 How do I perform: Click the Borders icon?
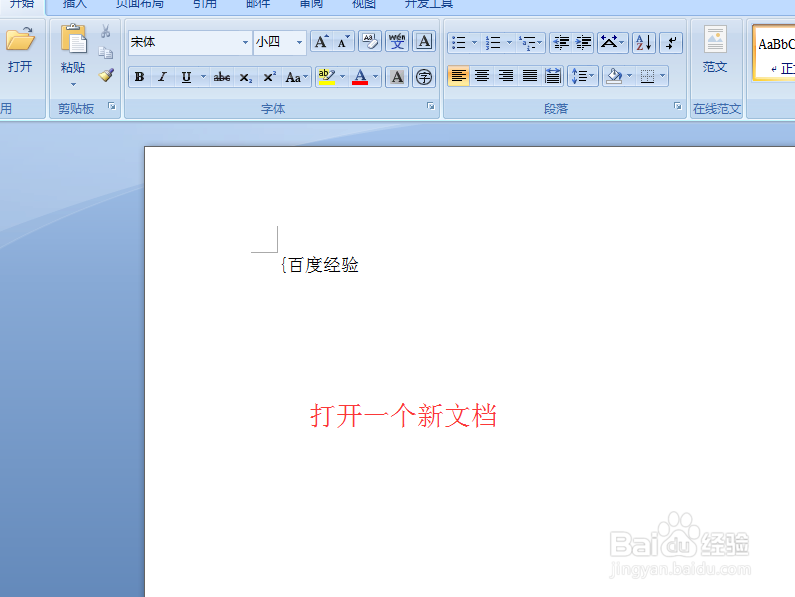(x=647, y=76)
